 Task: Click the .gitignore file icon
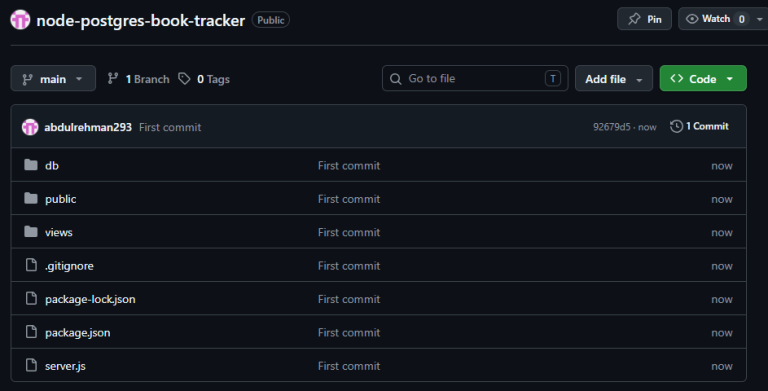[31, 265]
